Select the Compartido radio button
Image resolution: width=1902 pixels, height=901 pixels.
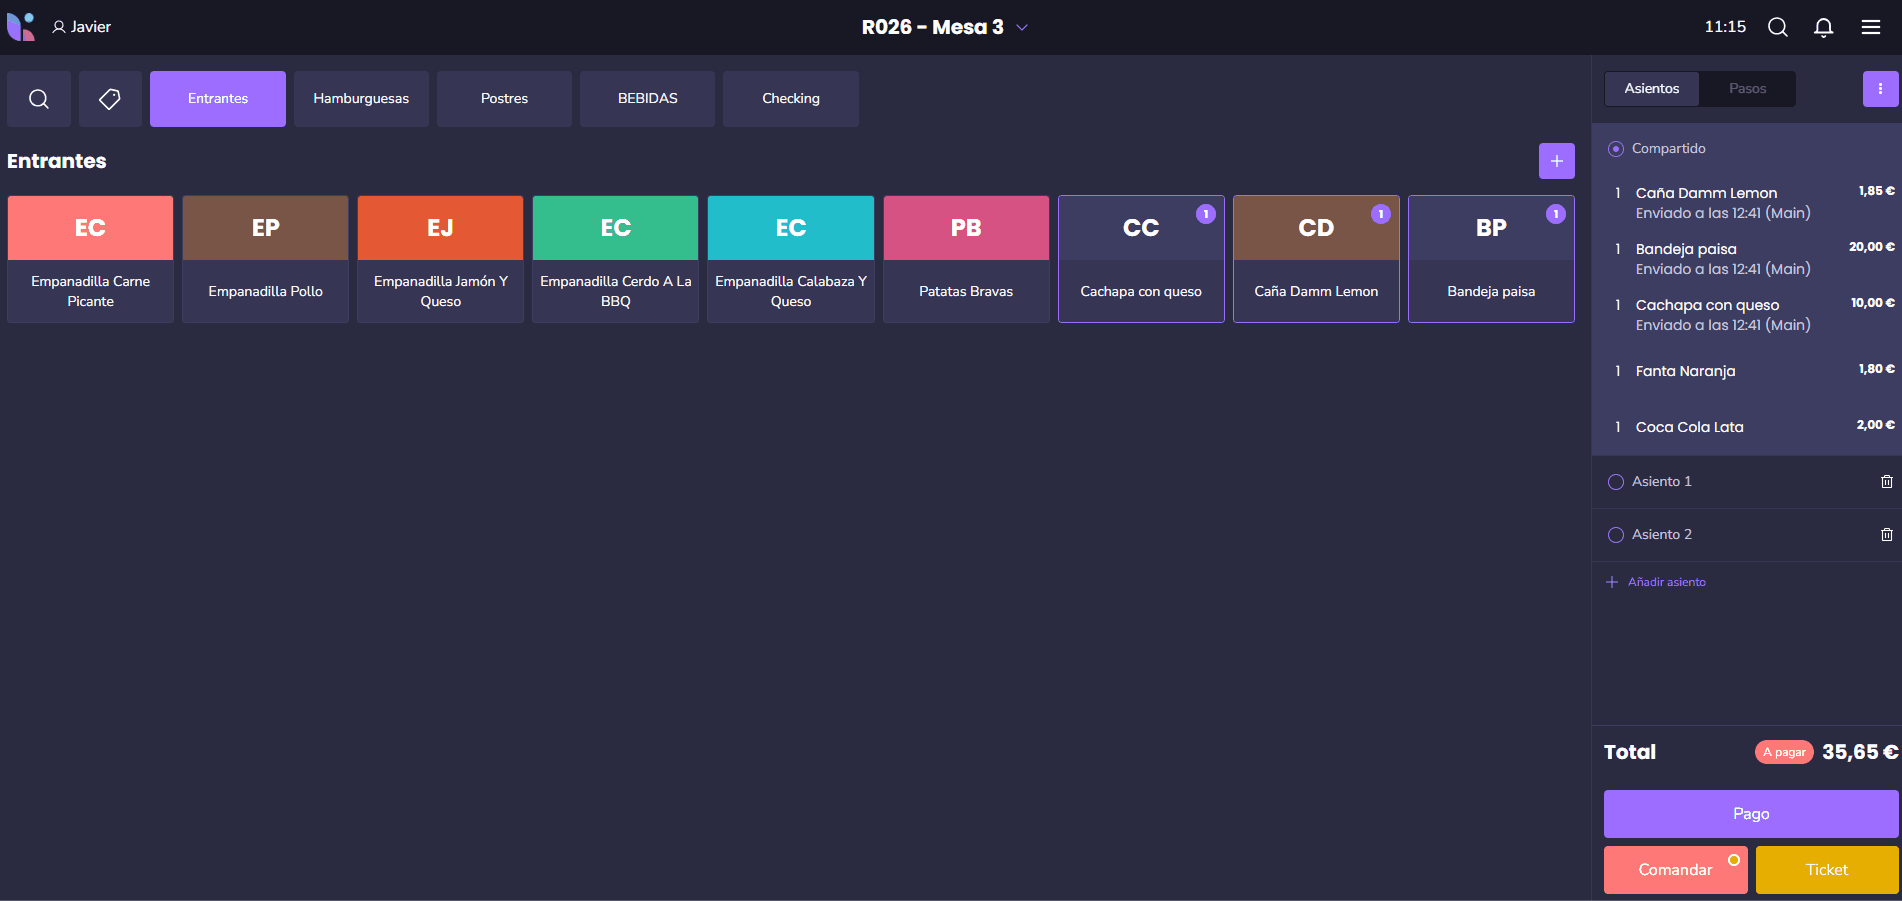pyautogui.click(x=1616, y=149)
